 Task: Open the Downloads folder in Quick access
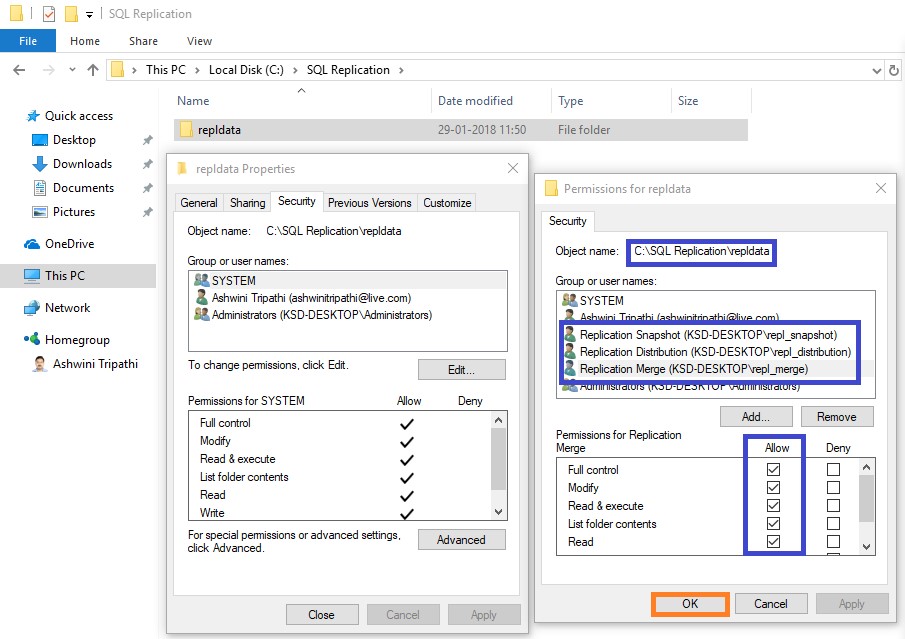(81, 164)
